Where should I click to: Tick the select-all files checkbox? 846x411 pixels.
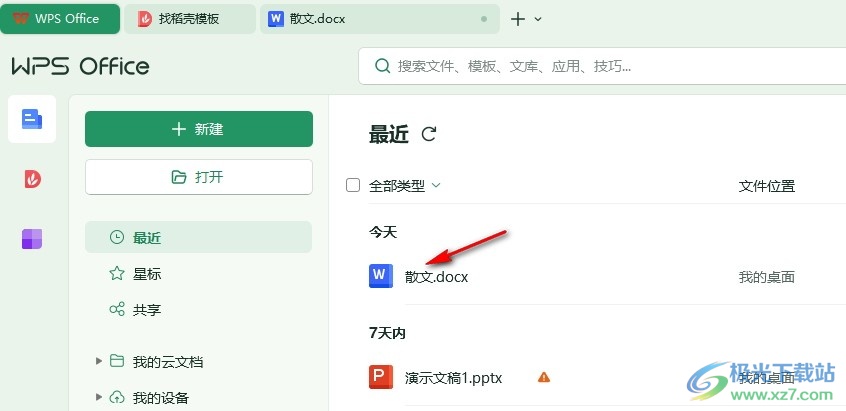(x=353, y=186)
